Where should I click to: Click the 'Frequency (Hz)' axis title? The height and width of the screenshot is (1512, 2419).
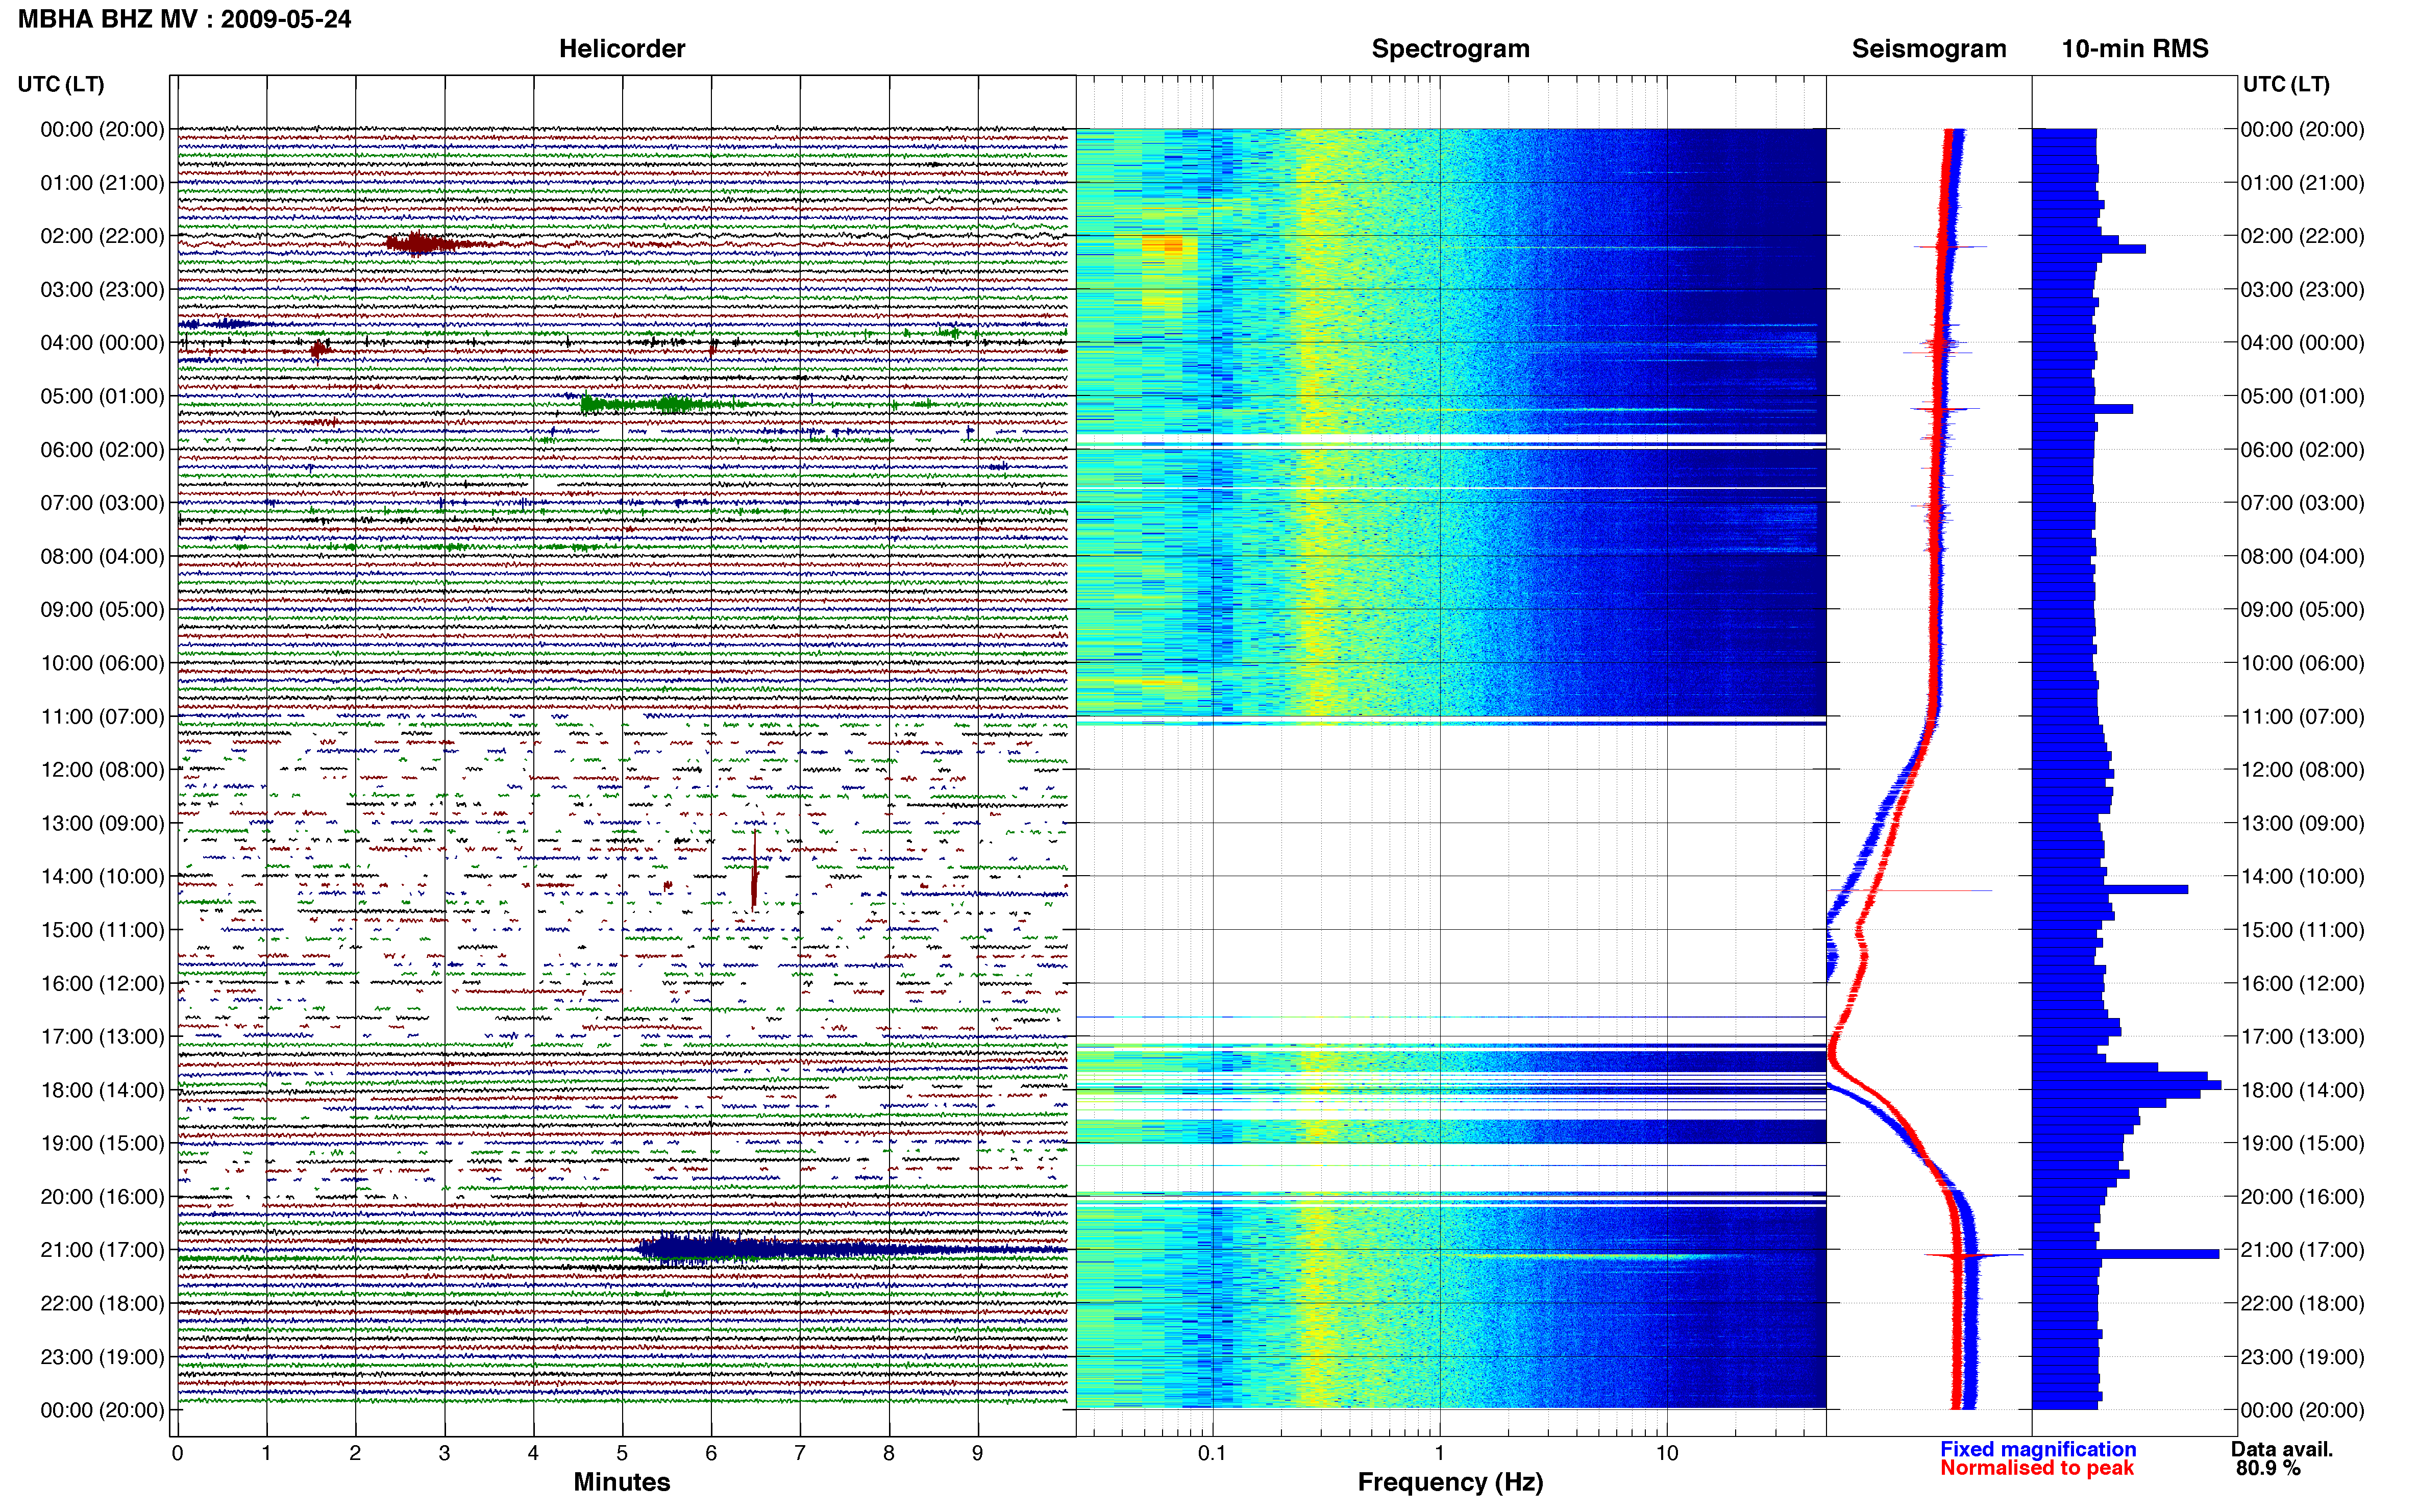1450,1482
